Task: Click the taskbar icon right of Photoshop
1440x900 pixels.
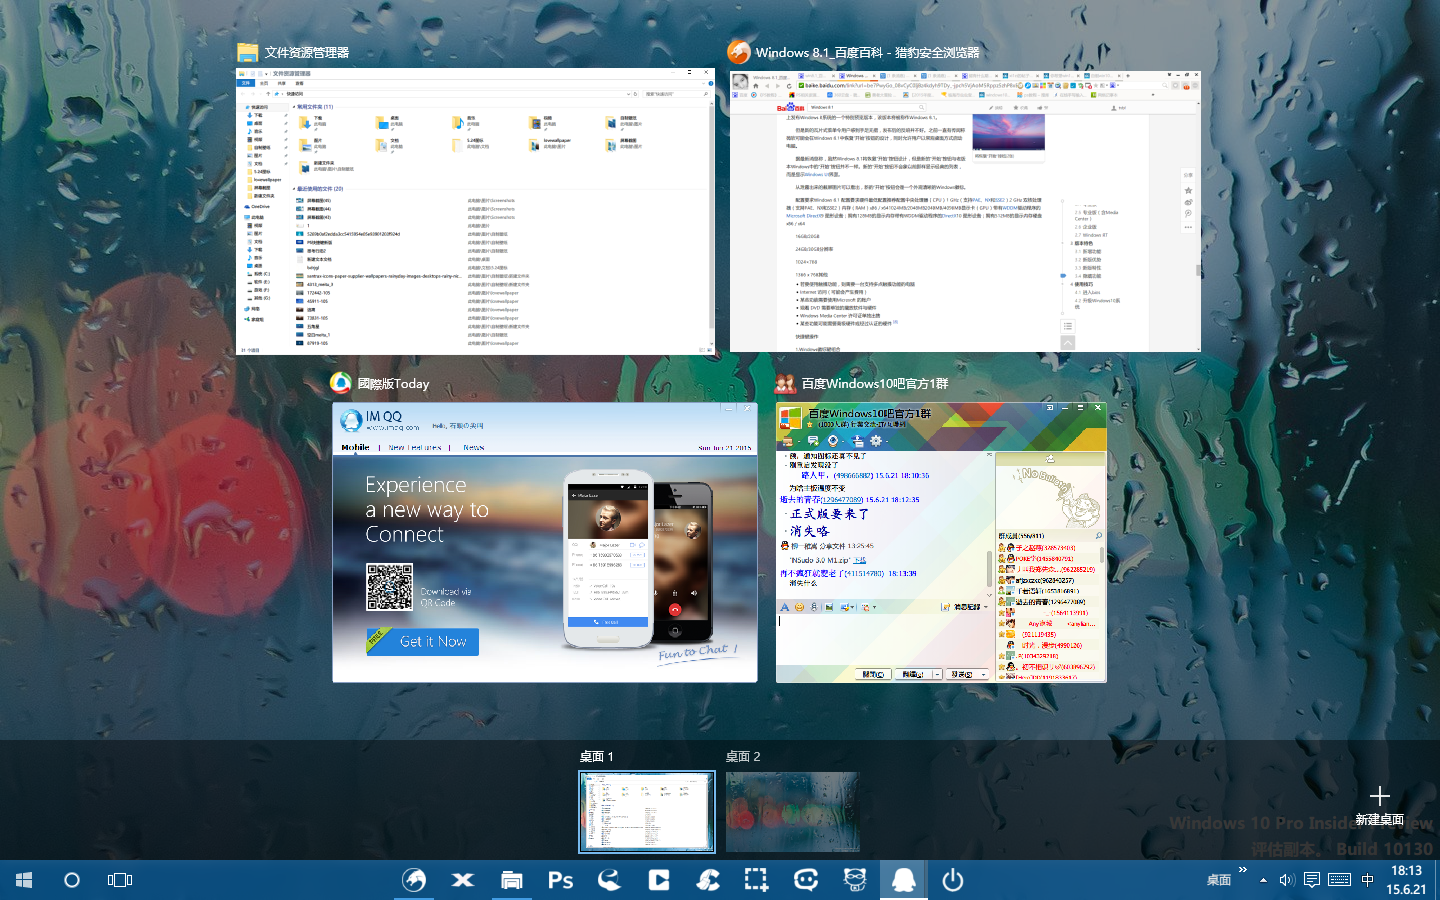Action: pyautogui.click(x=609, y=880)
